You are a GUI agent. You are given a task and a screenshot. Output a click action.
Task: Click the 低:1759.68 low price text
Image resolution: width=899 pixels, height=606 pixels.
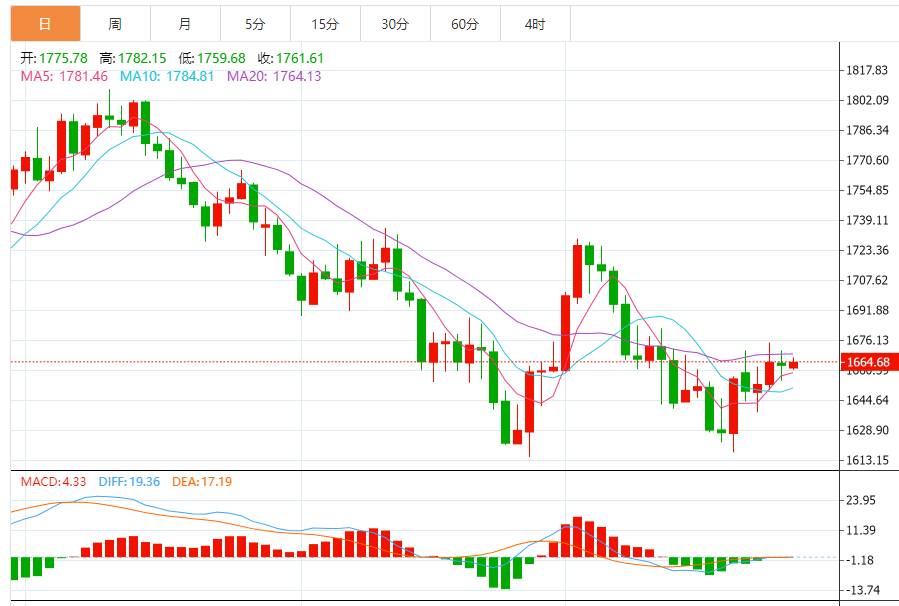pos(212,58)
